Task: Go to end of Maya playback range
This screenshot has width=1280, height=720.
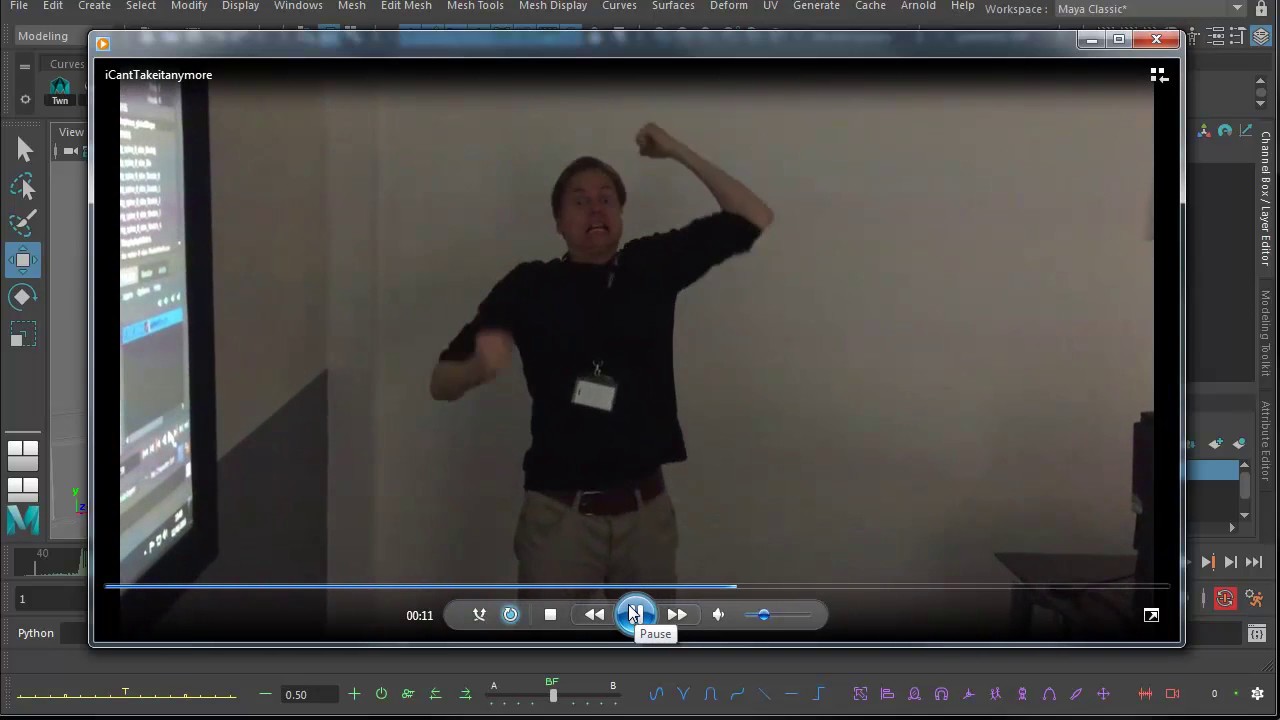Action: click(x=1253, y=563)
